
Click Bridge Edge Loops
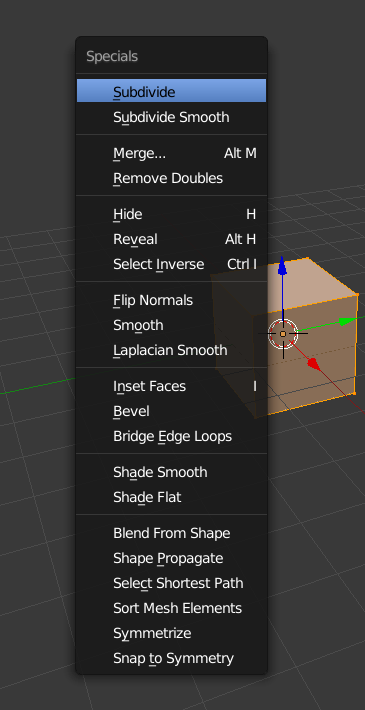[x=171, y=436]
